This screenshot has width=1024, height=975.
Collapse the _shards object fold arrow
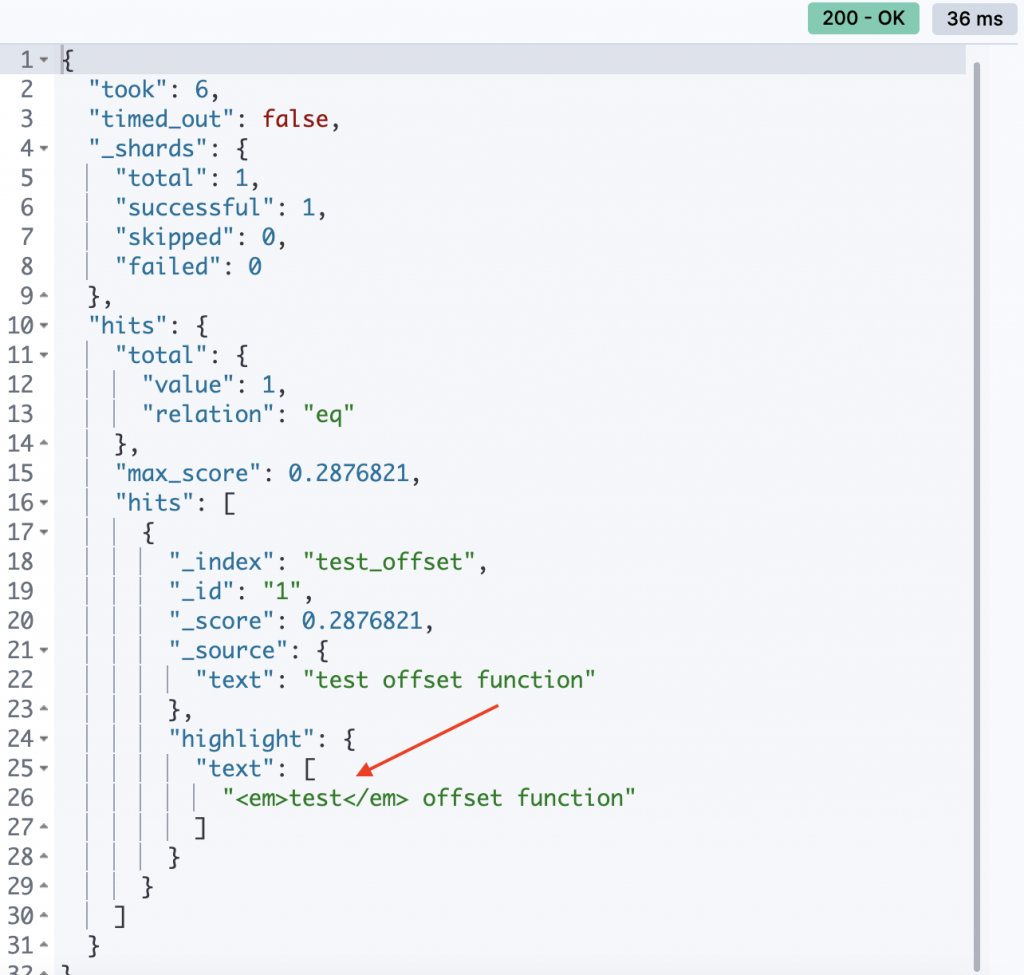point(44,148)
